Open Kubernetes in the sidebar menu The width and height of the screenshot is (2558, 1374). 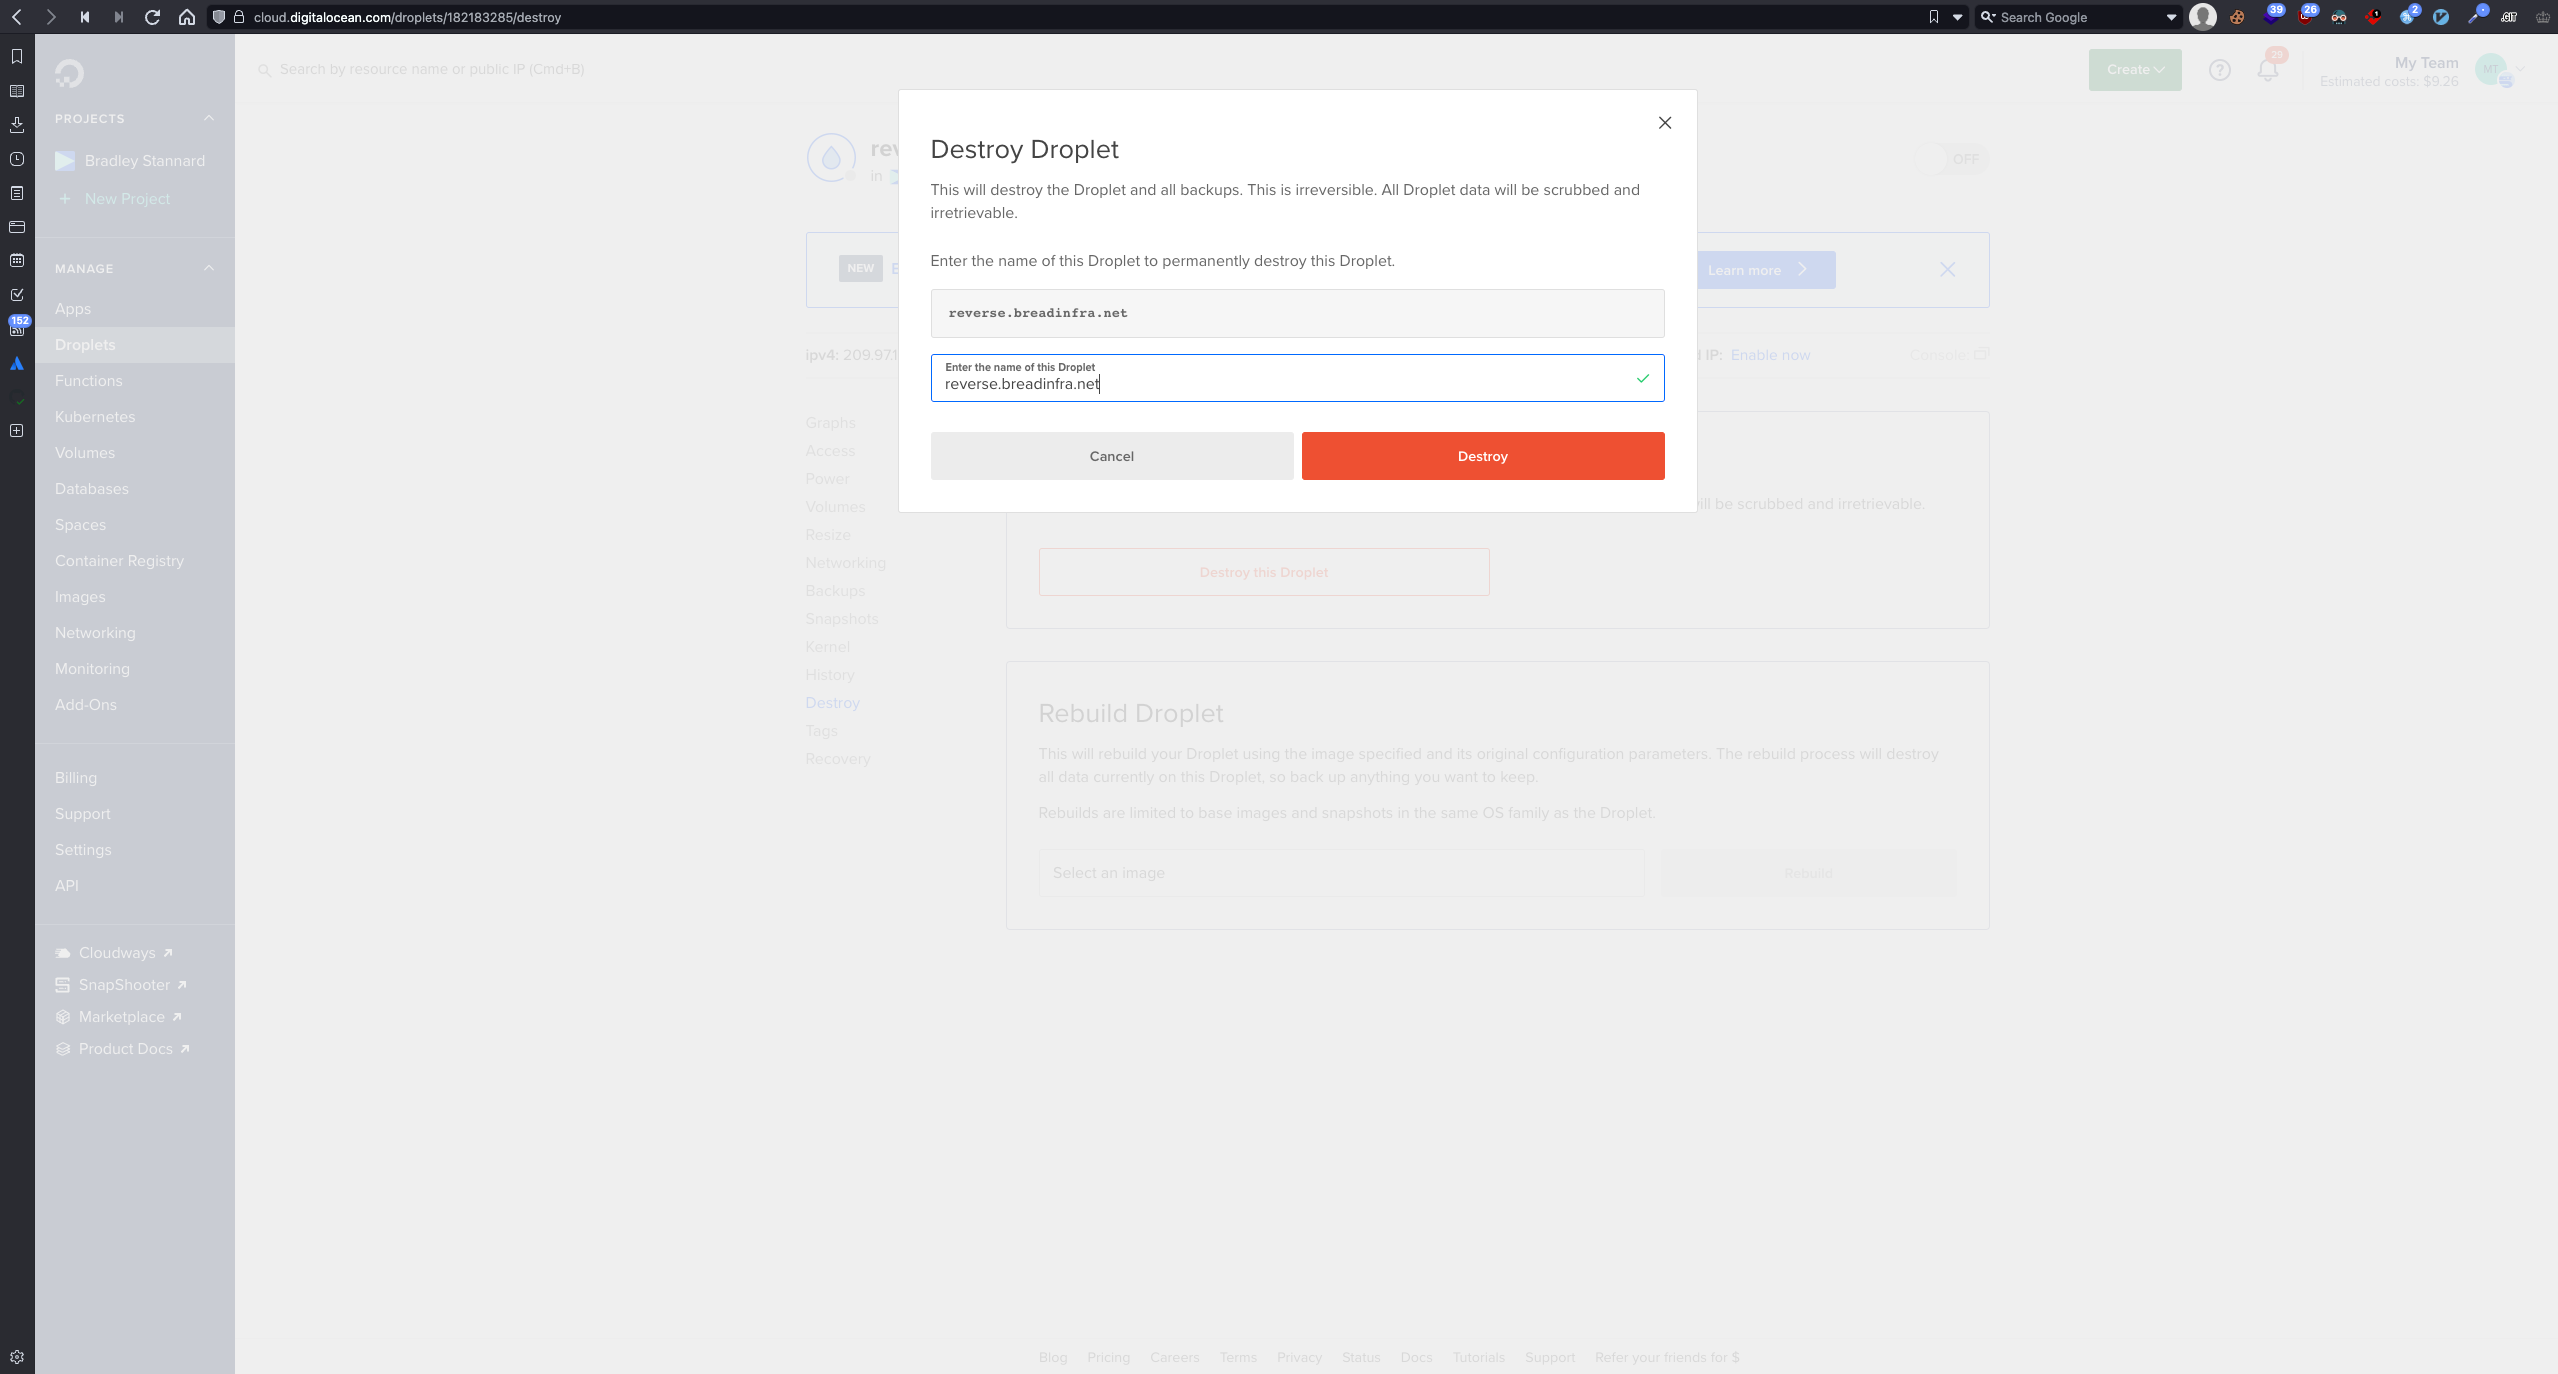pos(95,417)
